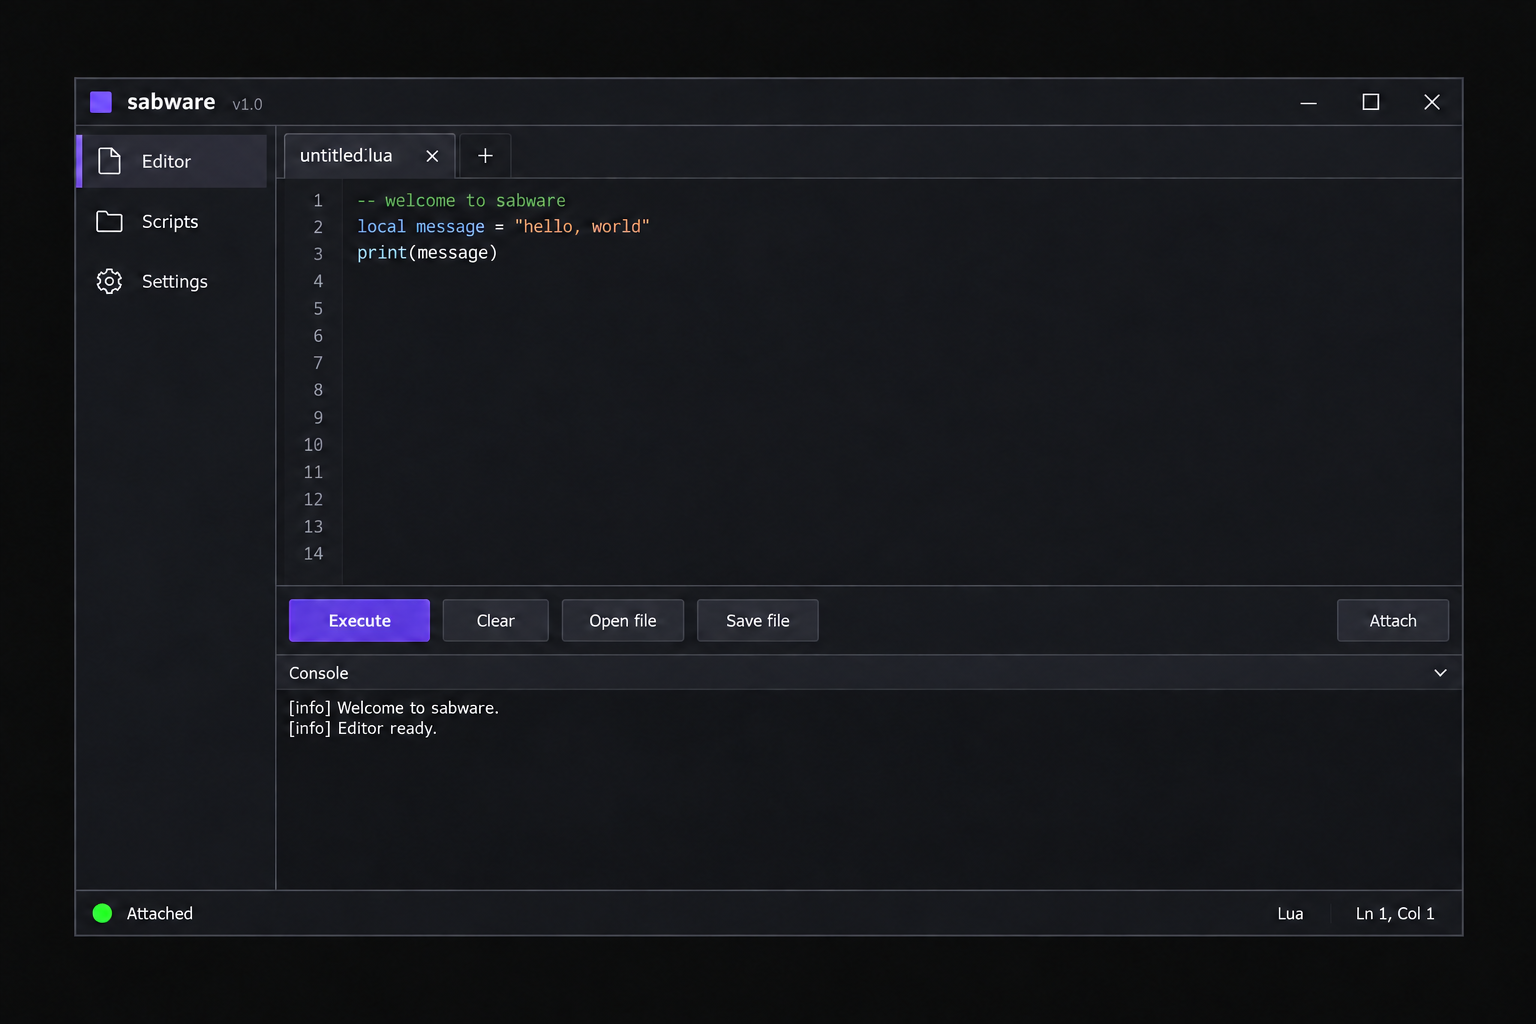Click the purple sabware logo icon
1536x1024 pixels.
[101, 102]
